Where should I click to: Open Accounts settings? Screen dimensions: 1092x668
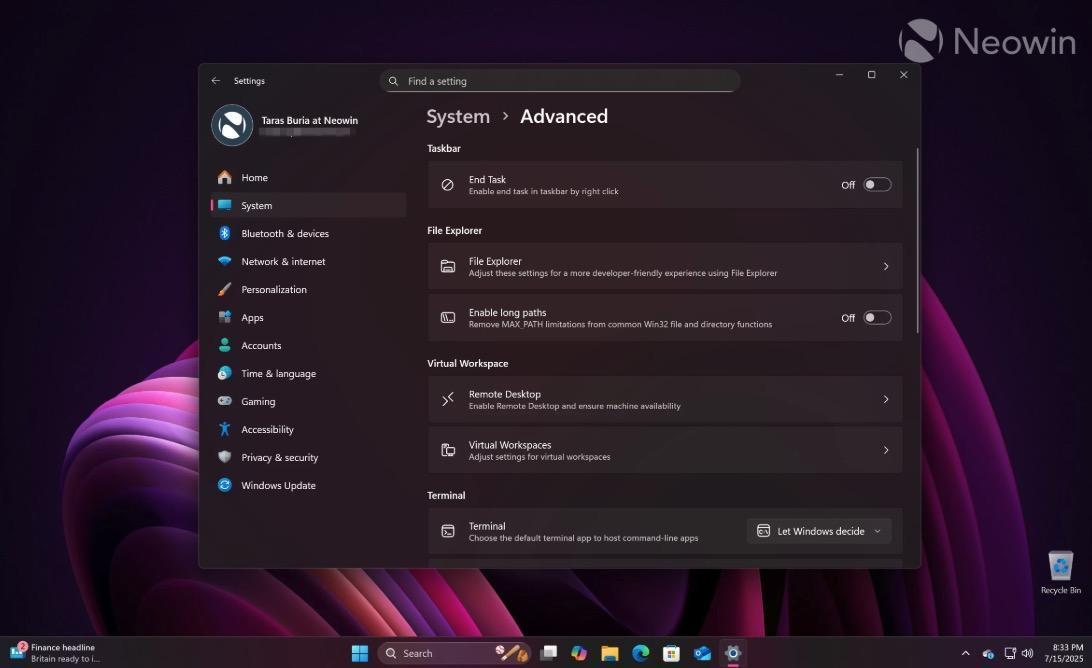[x=261, y=345]
